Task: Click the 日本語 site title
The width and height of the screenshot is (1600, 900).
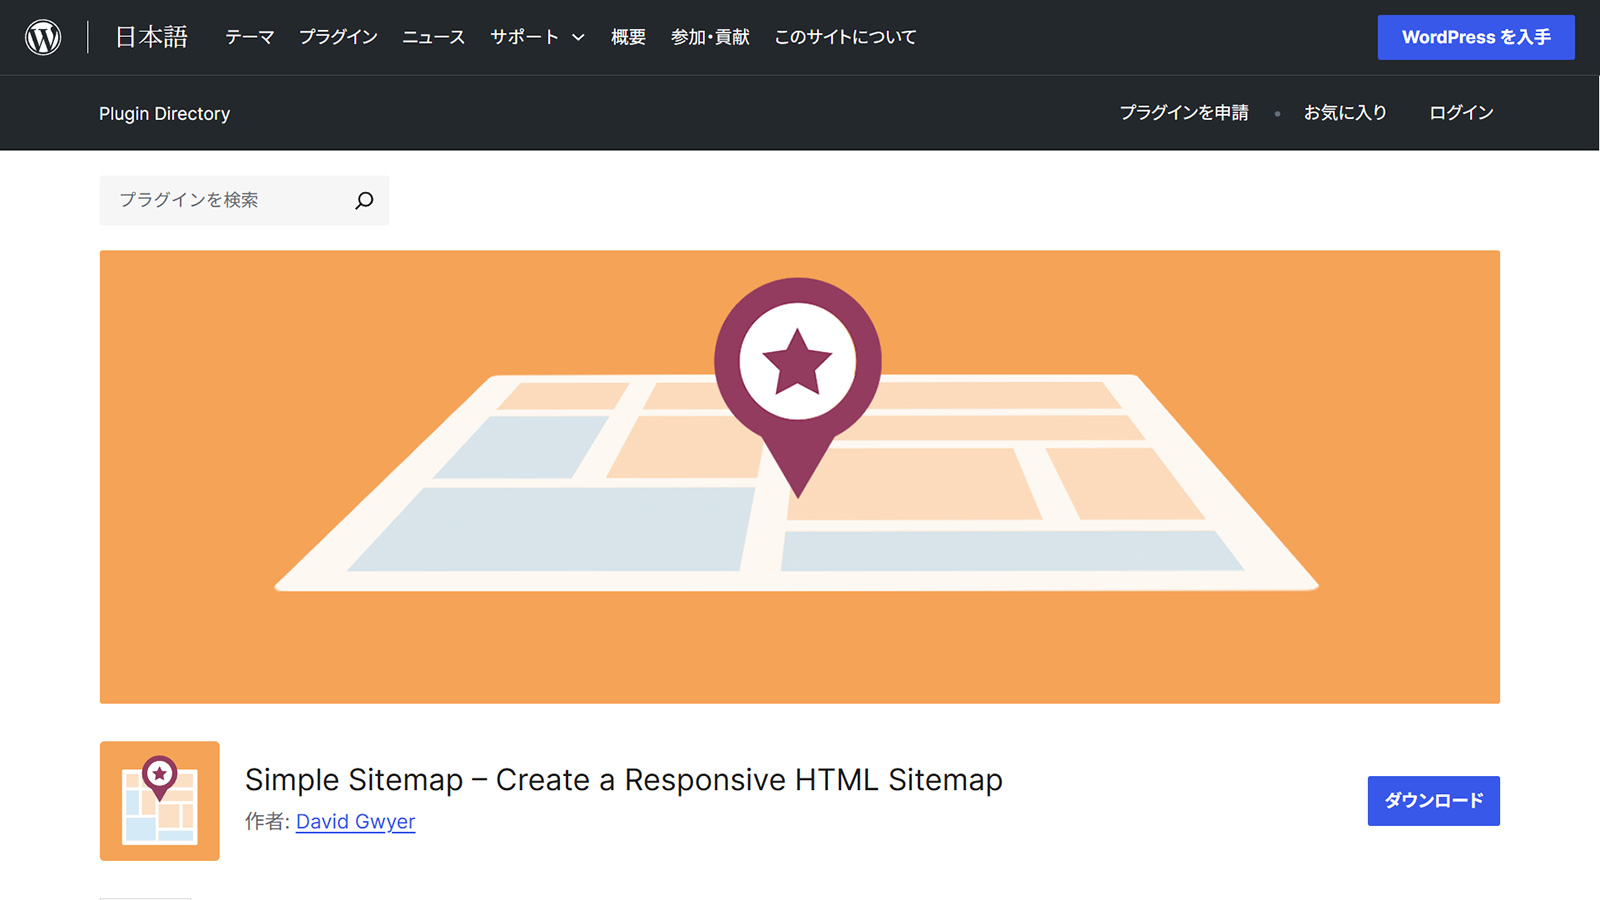Action: pos(152,37)
